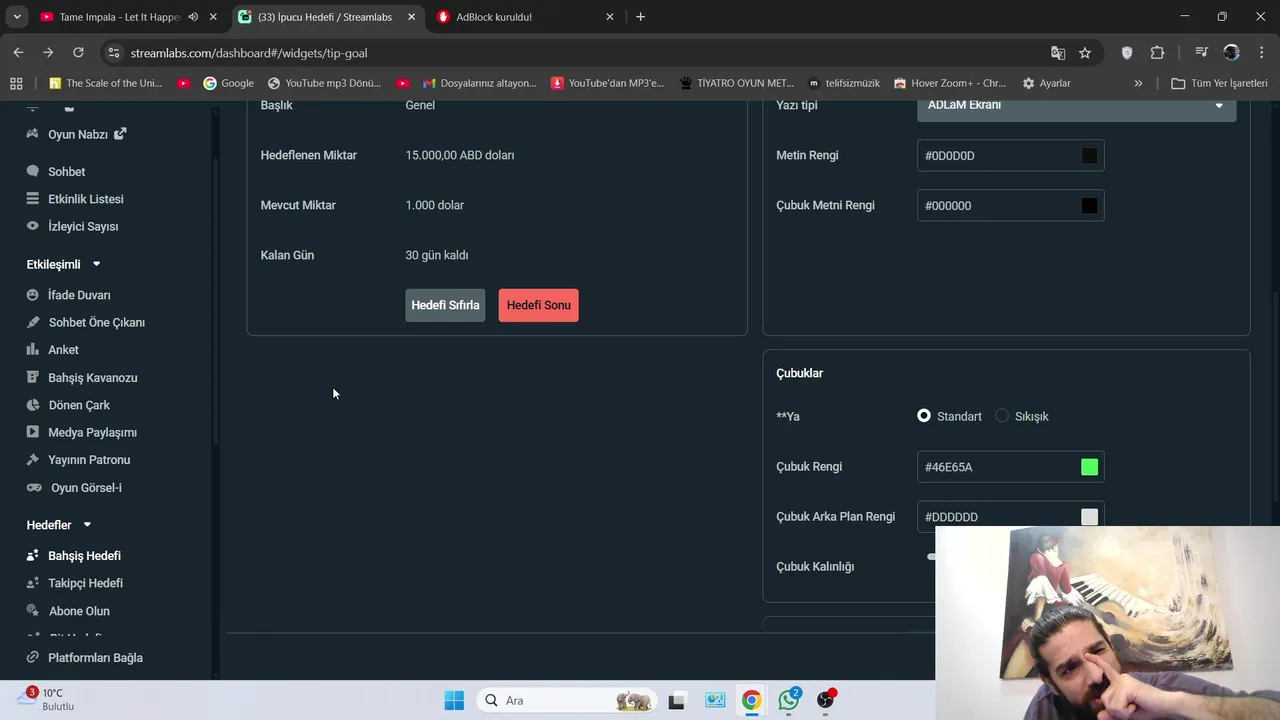Image resolution: width=1280 pixels, height=720 pixels.
Task: Open the telifsizmüzik bookmark
Action: (x=844, y=83)
